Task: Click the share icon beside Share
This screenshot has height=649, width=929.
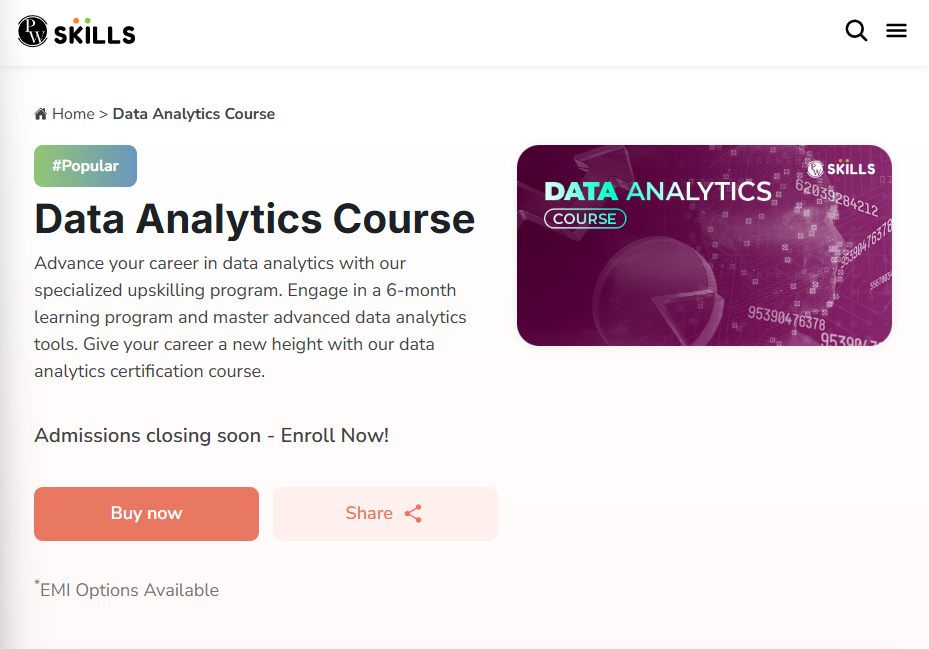Action: click(413, 514)
